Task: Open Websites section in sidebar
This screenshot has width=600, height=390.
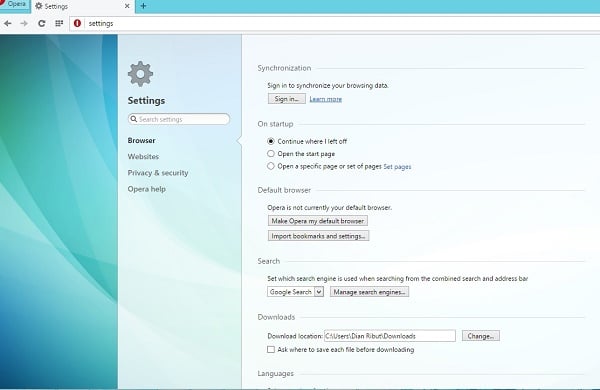Action: (x=143, y=157)
